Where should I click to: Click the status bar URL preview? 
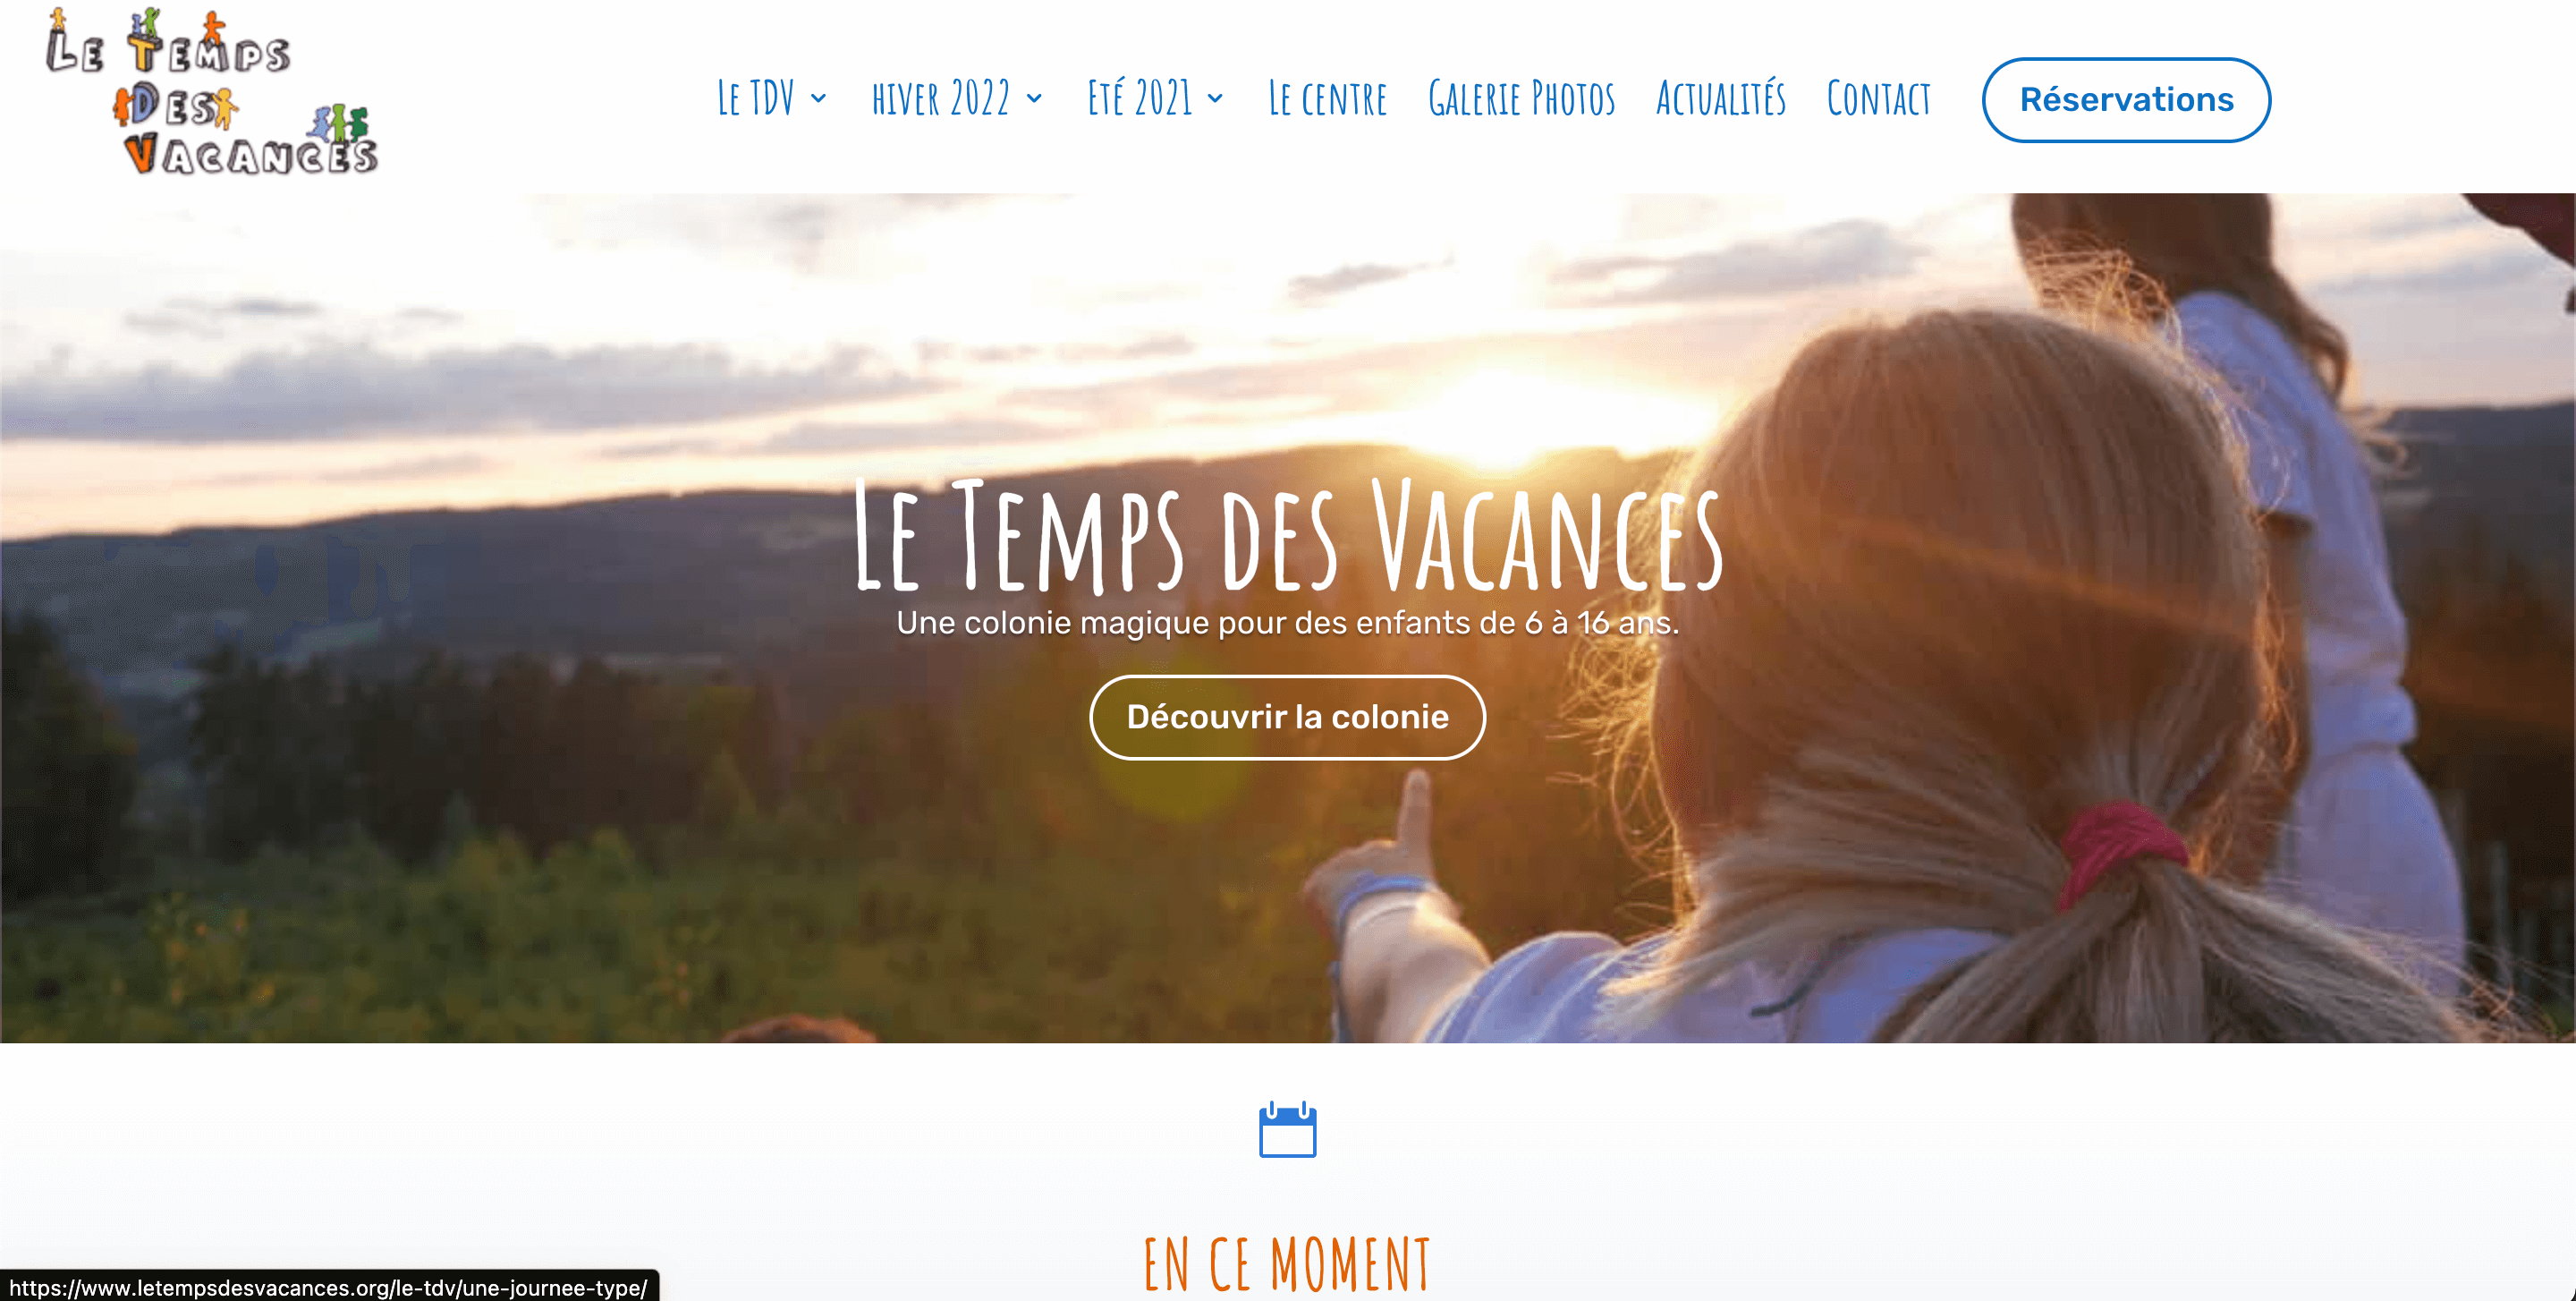coord(329,1287)
